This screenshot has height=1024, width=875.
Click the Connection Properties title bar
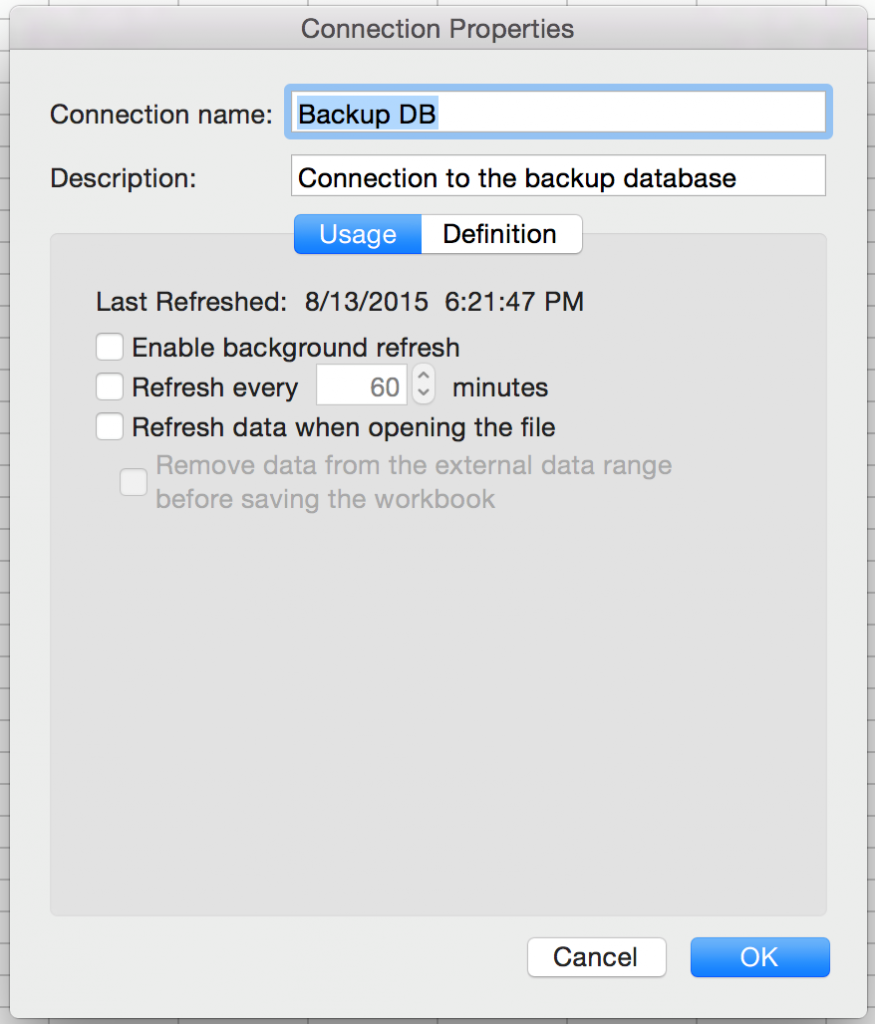(x=437, y=29)
